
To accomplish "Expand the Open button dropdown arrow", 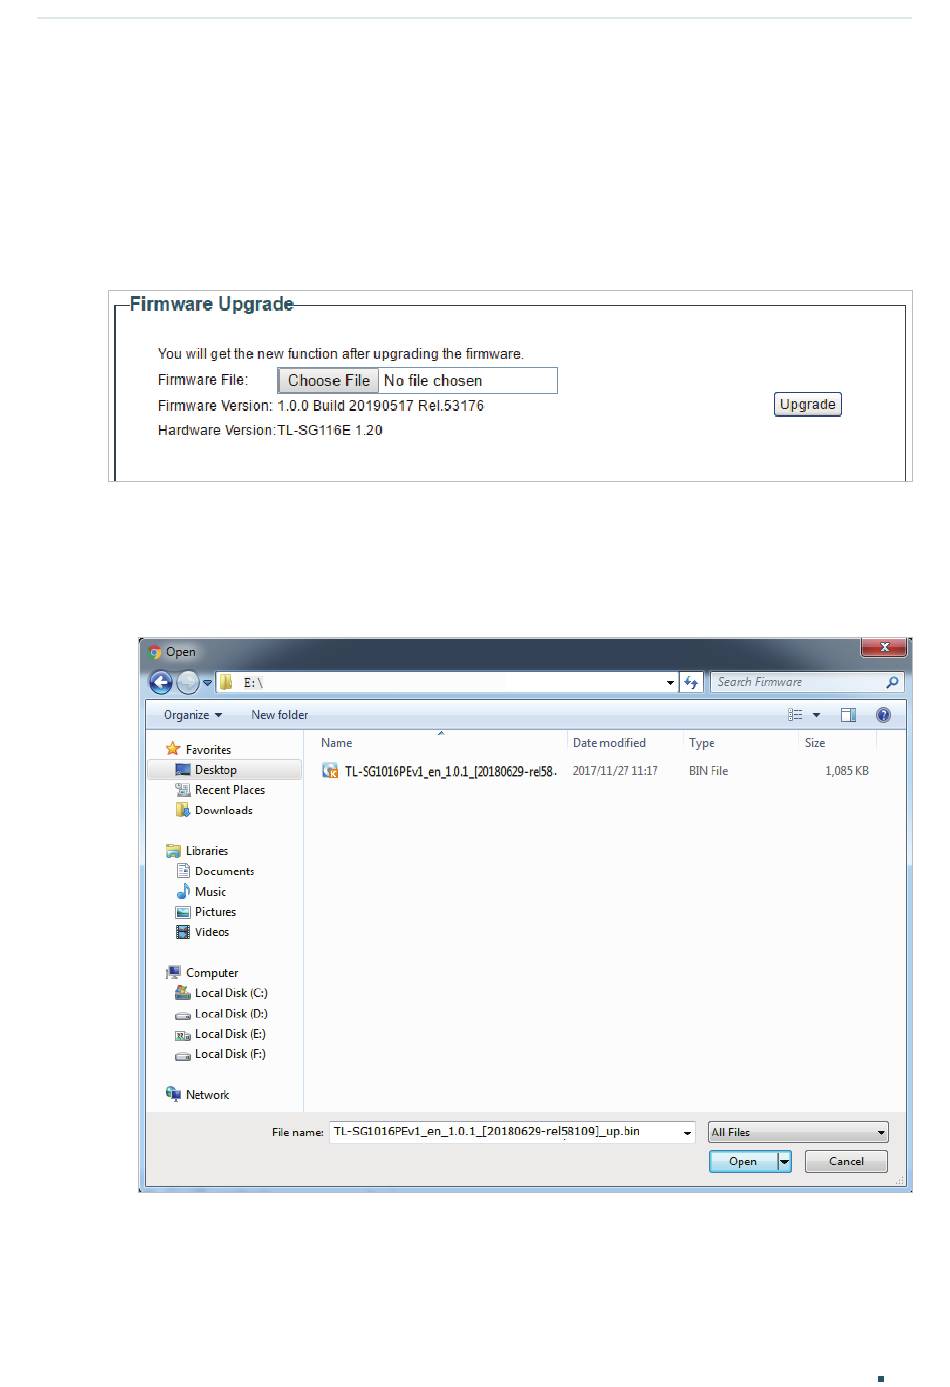I will [x=785, y=1161].
